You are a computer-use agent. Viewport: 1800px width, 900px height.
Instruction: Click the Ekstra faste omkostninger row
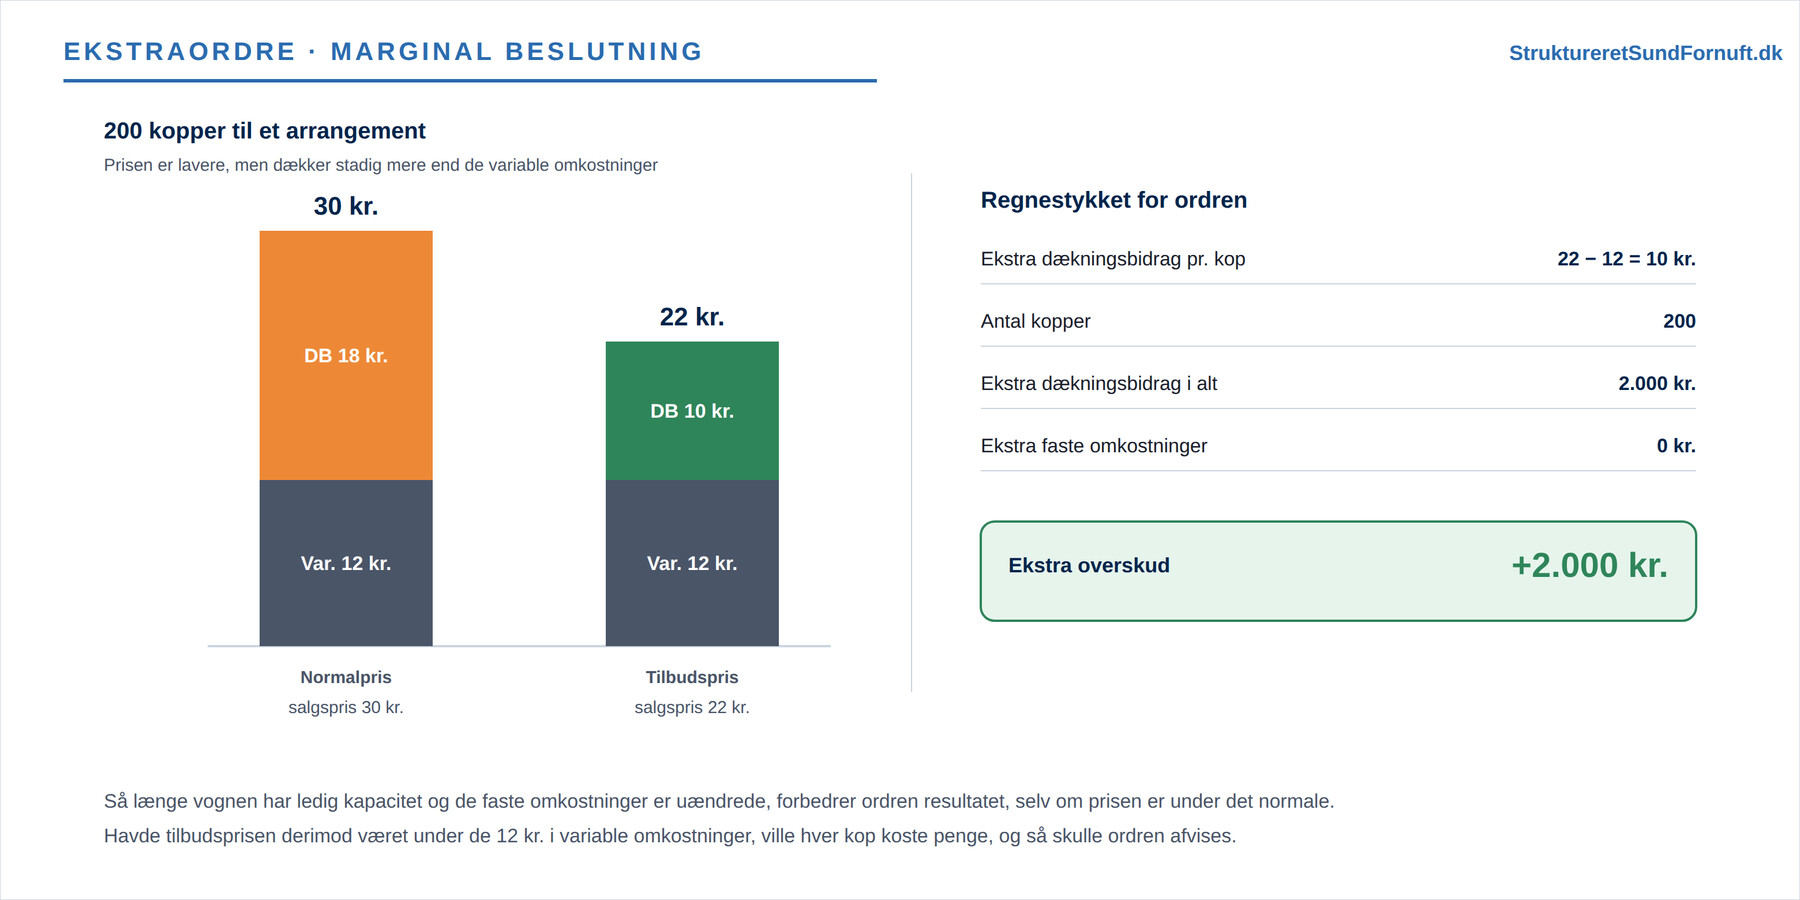tap(1338, 446)
